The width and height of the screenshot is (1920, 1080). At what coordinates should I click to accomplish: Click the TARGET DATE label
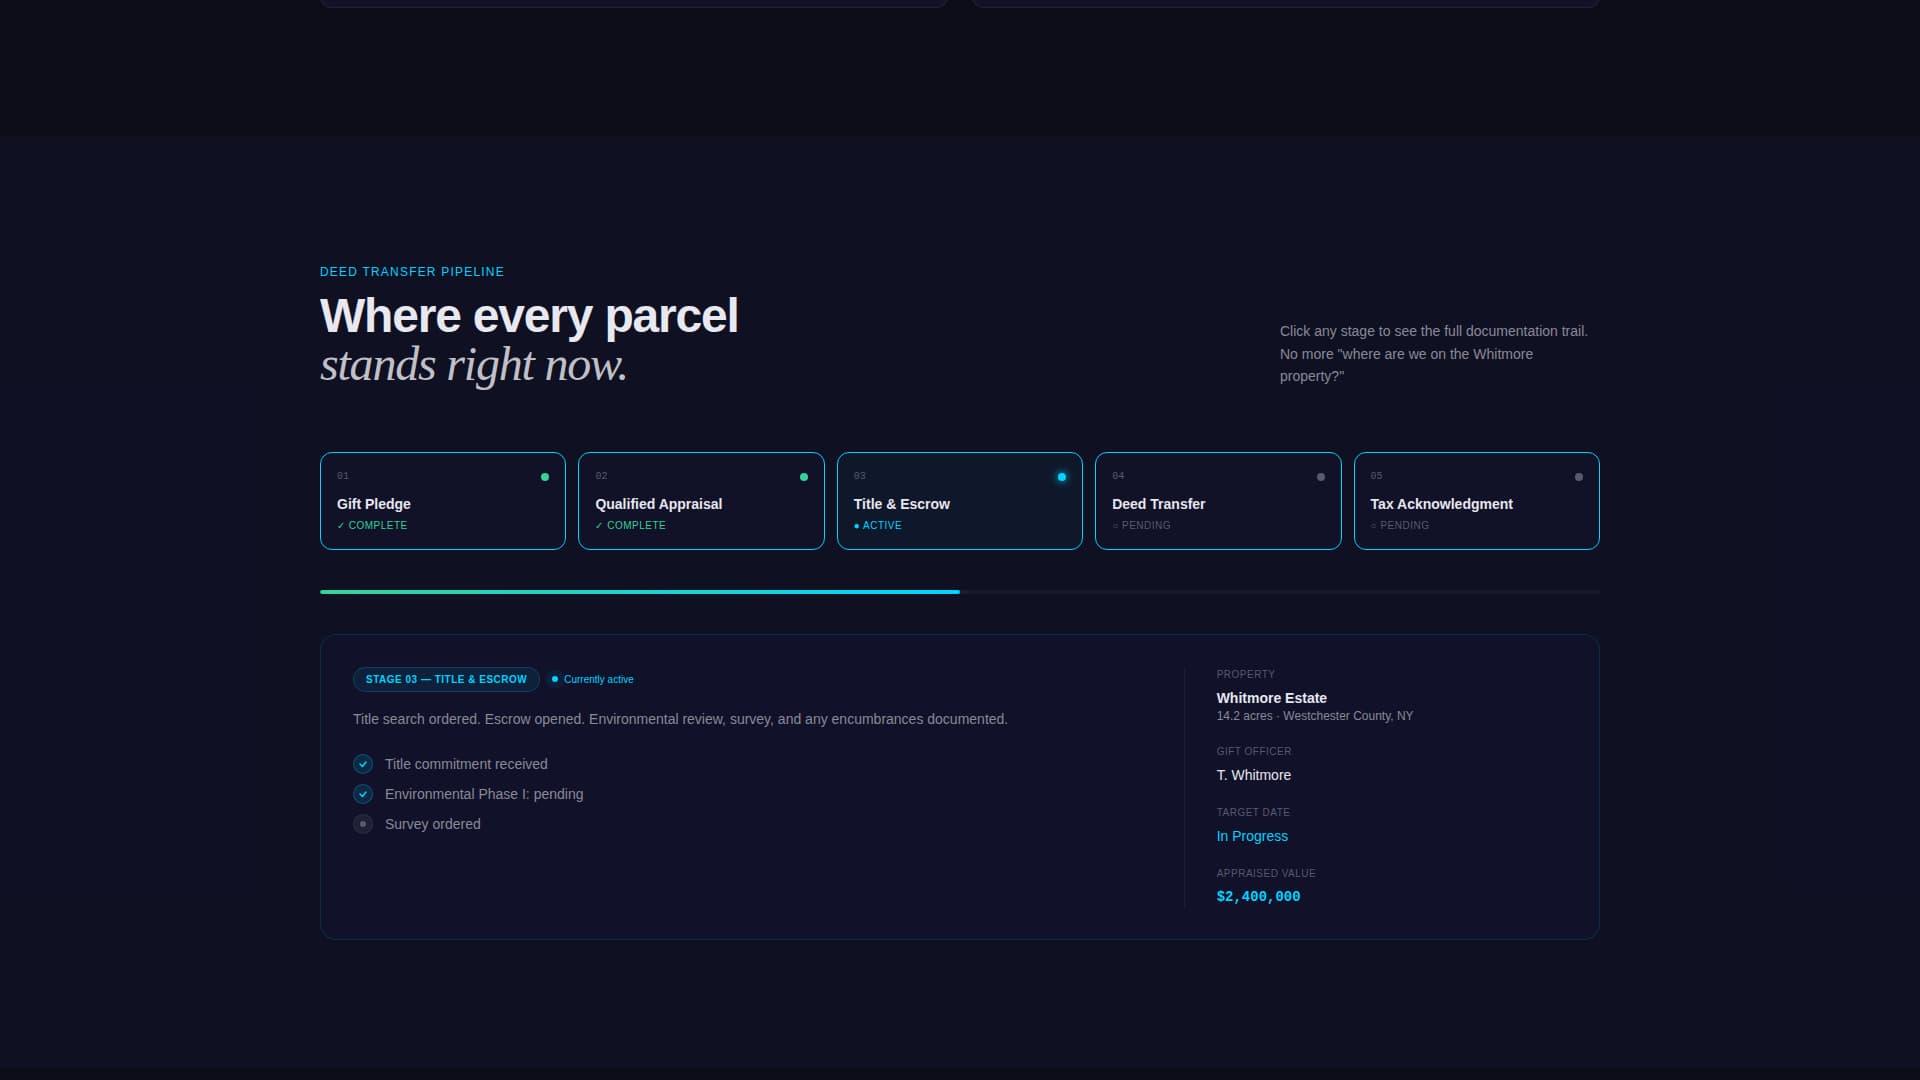(x=1253, y=813)
